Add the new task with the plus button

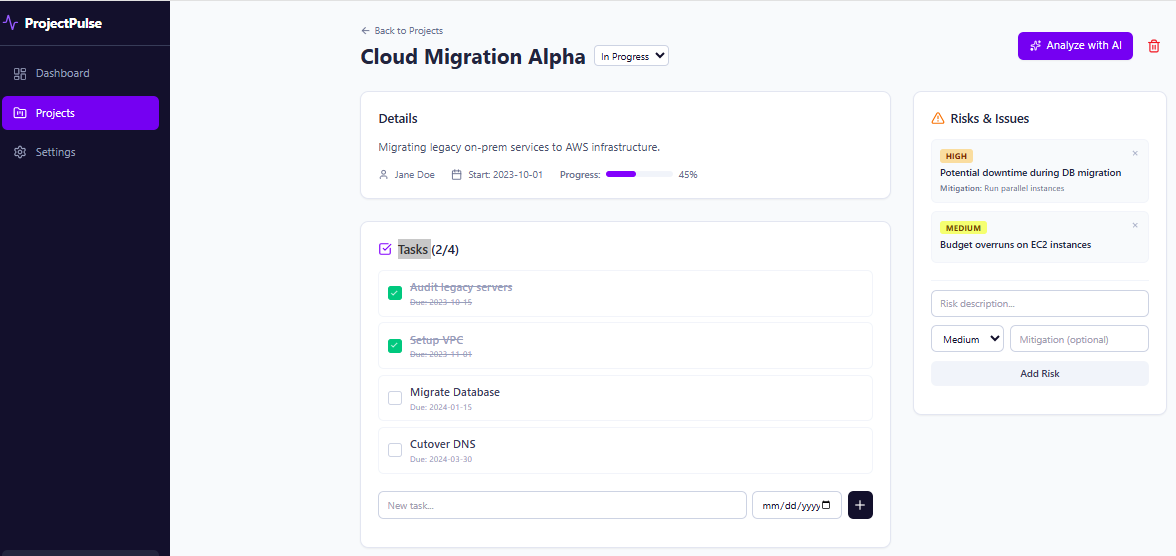[x=860, y=505]
